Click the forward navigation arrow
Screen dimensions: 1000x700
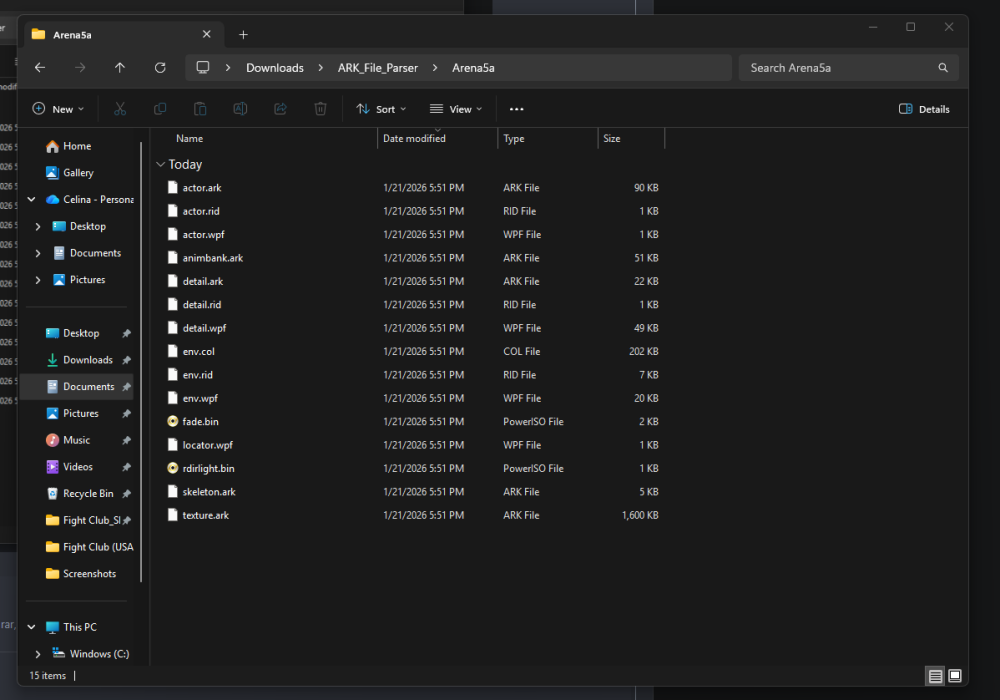point(80,68)
